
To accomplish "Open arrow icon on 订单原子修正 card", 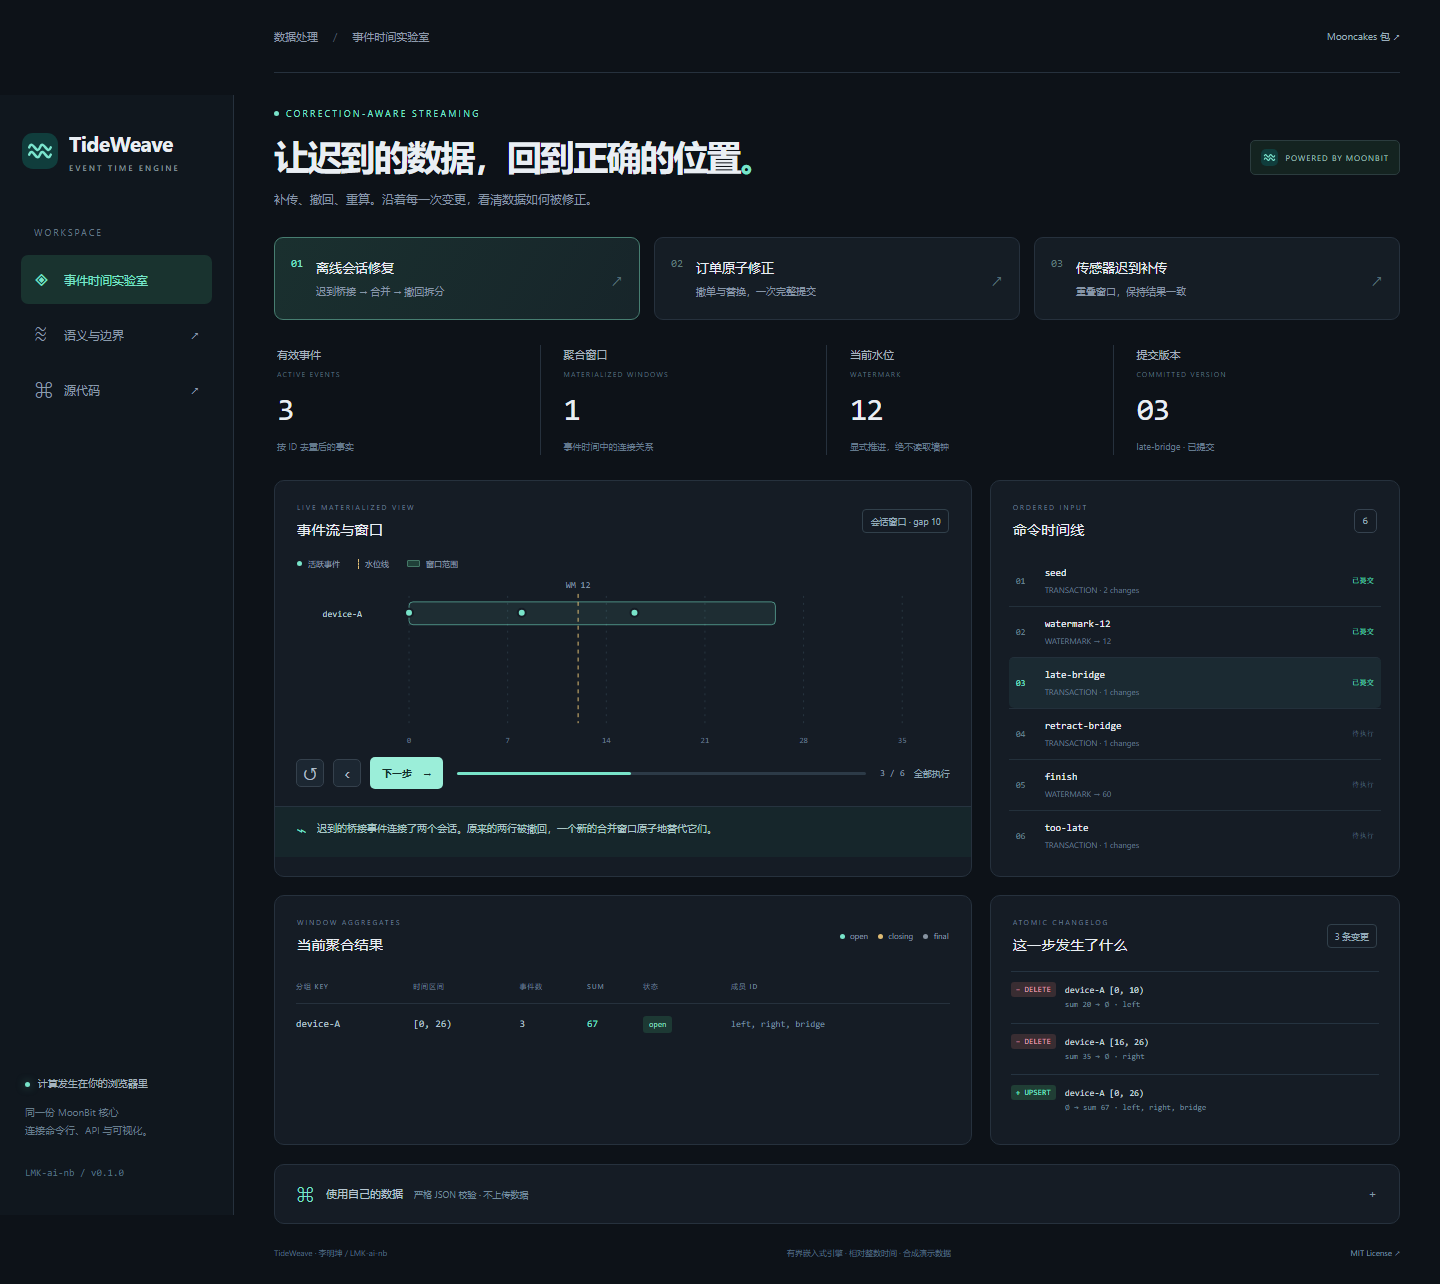I will tap(996, 281).
